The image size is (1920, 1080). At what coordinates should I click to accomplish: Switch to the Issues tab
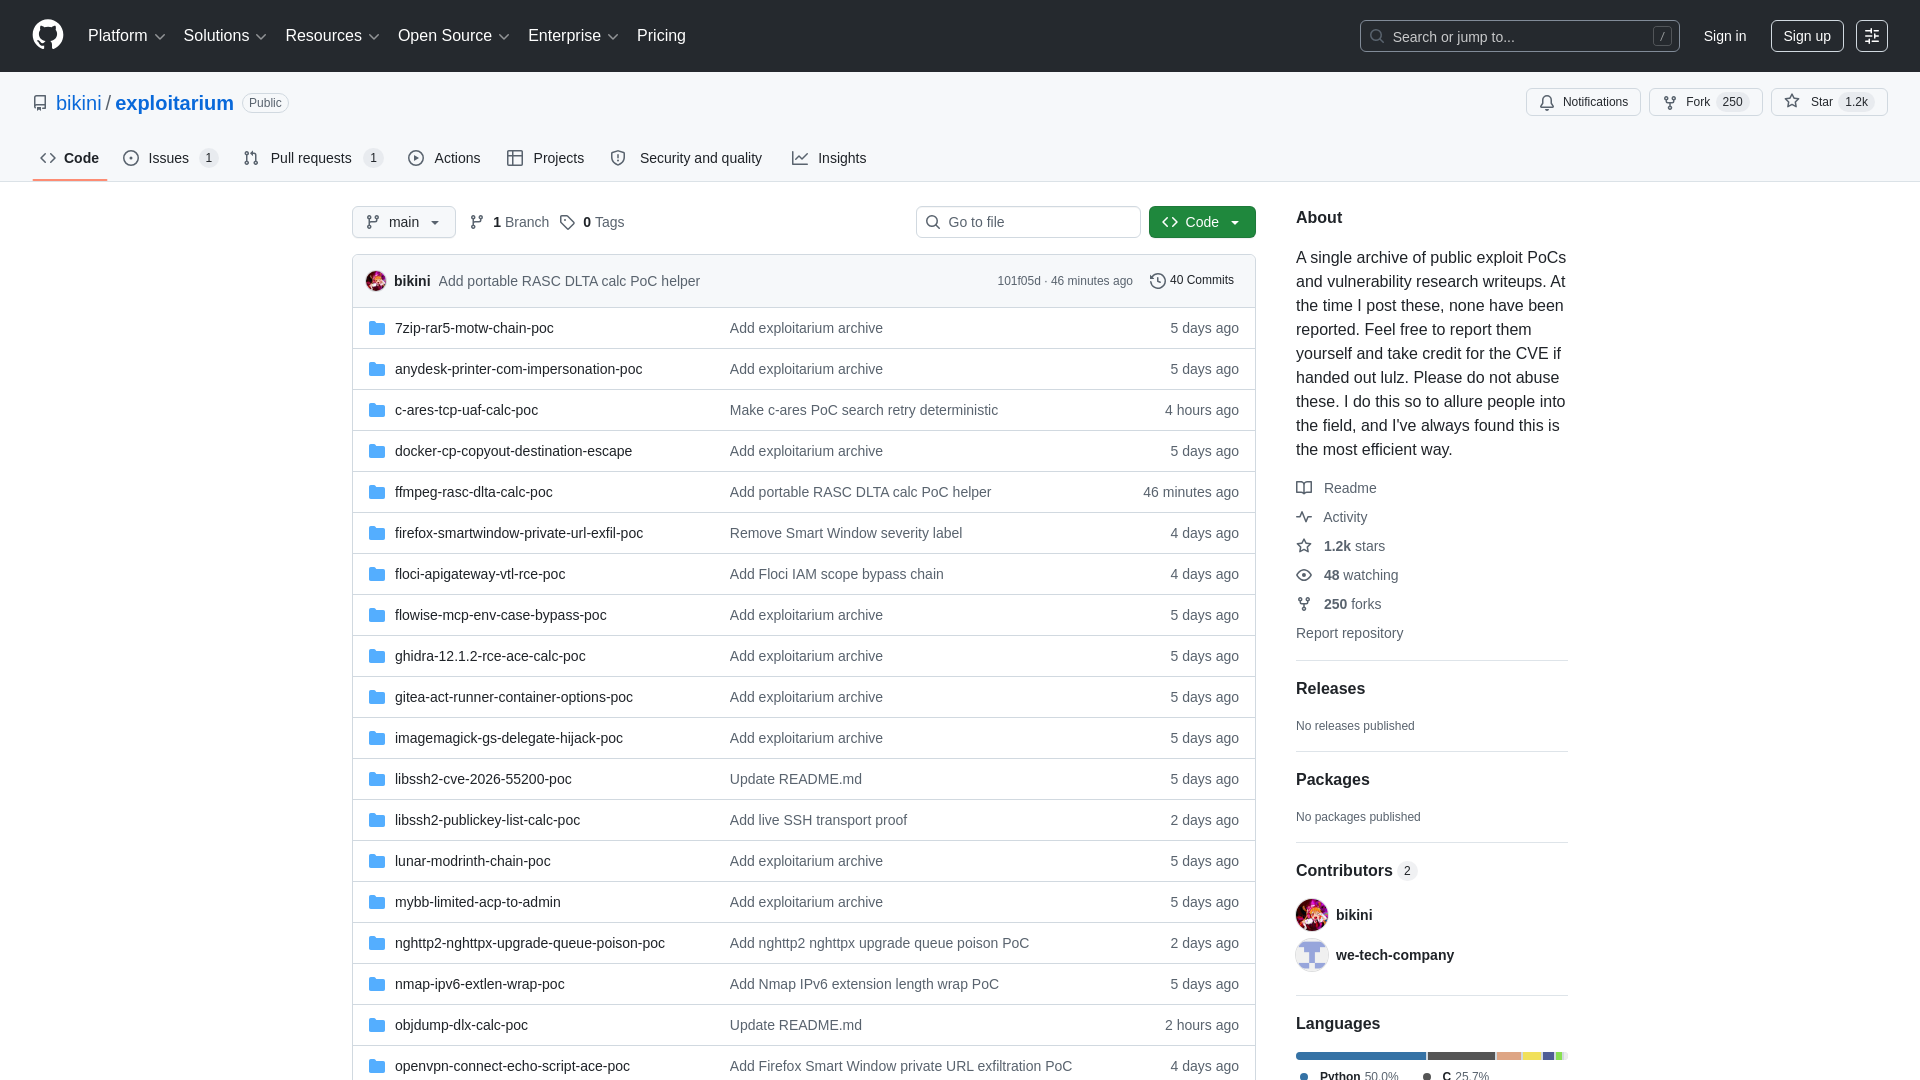tap(171, 158)
